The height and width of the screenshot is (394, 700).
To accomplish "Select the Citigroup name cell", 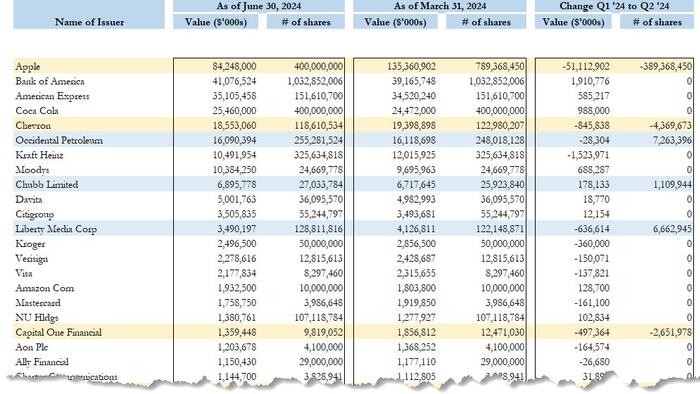I will tap(34, 214).
